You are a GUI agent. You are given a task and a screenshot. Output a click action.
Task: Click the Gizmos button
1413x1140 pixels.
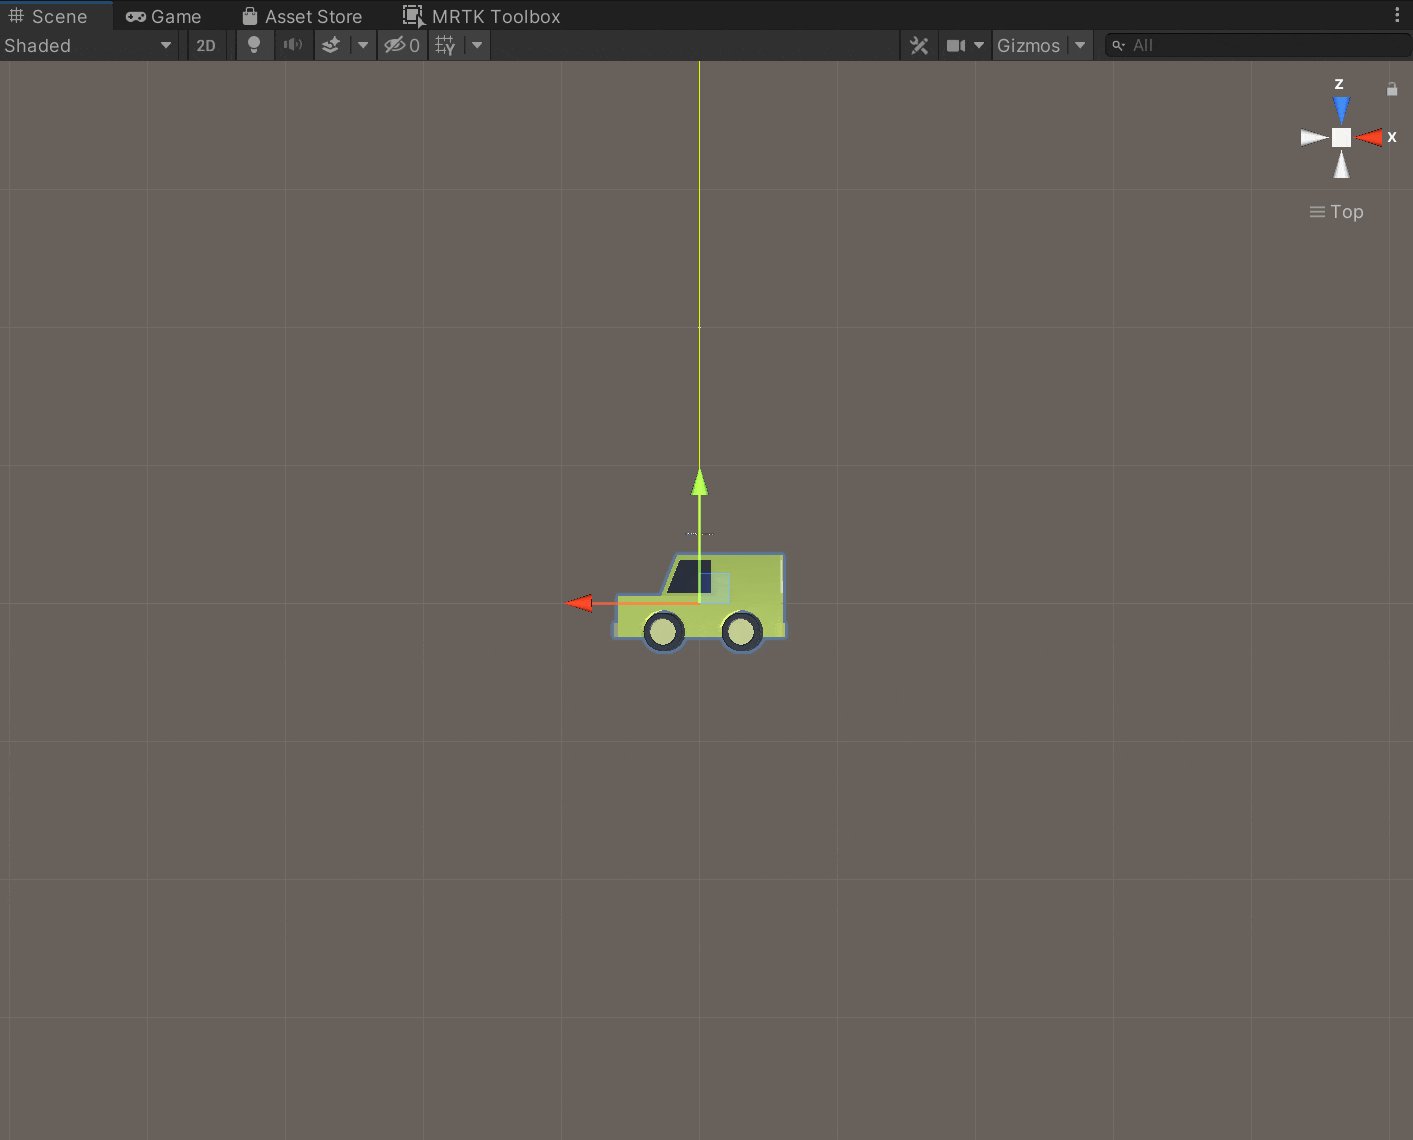tap(1029, 45)
